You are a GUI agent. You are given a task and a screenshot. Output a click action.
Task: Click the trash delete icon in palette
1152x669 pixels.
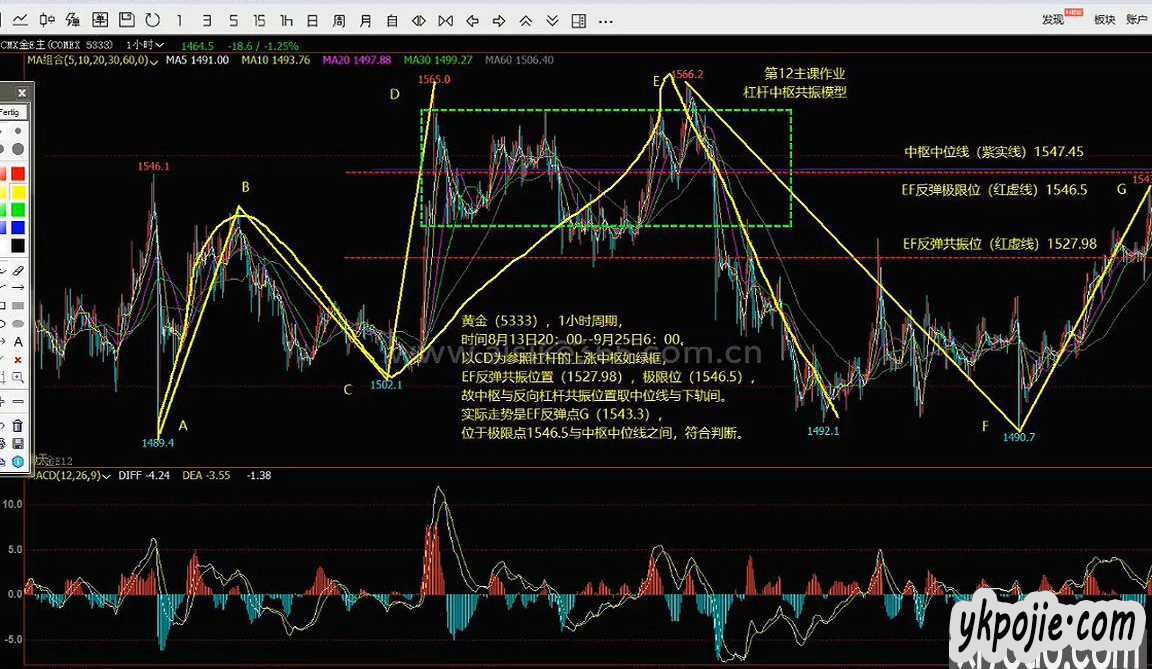tap(18, 426)
